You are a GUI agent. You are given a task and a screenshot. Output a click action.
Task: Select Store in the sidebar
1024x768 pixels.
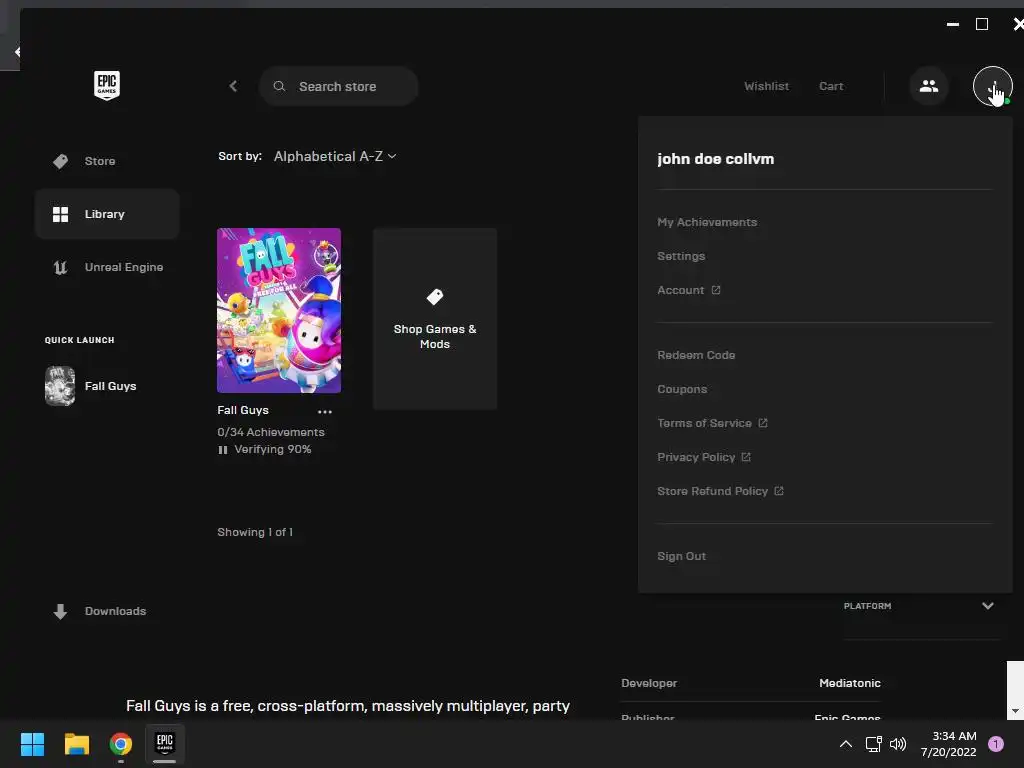(107, 161)
